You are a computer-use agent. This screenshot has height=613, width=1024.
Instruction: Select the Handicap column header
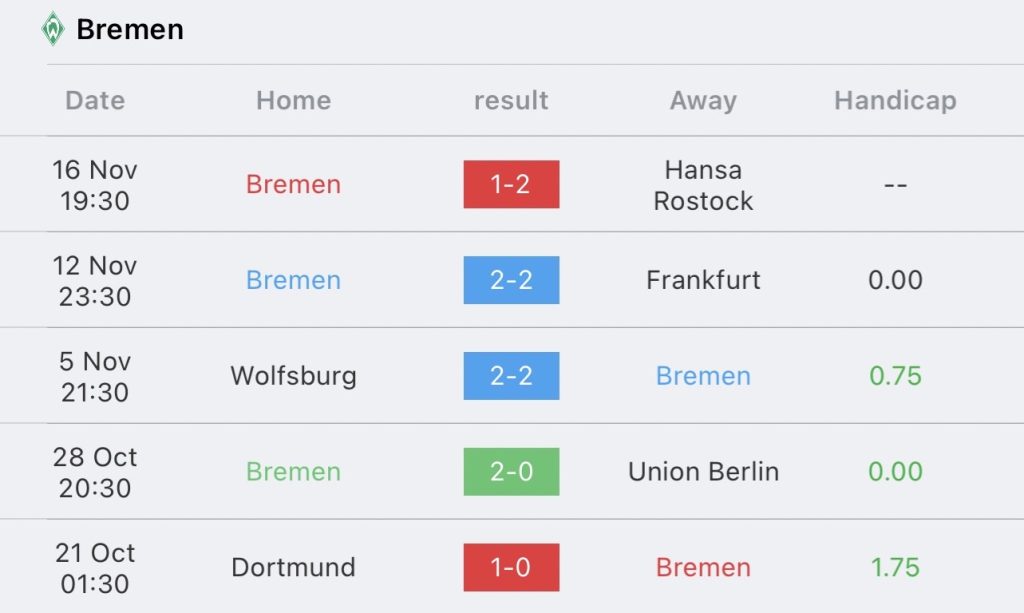(895, 101)
